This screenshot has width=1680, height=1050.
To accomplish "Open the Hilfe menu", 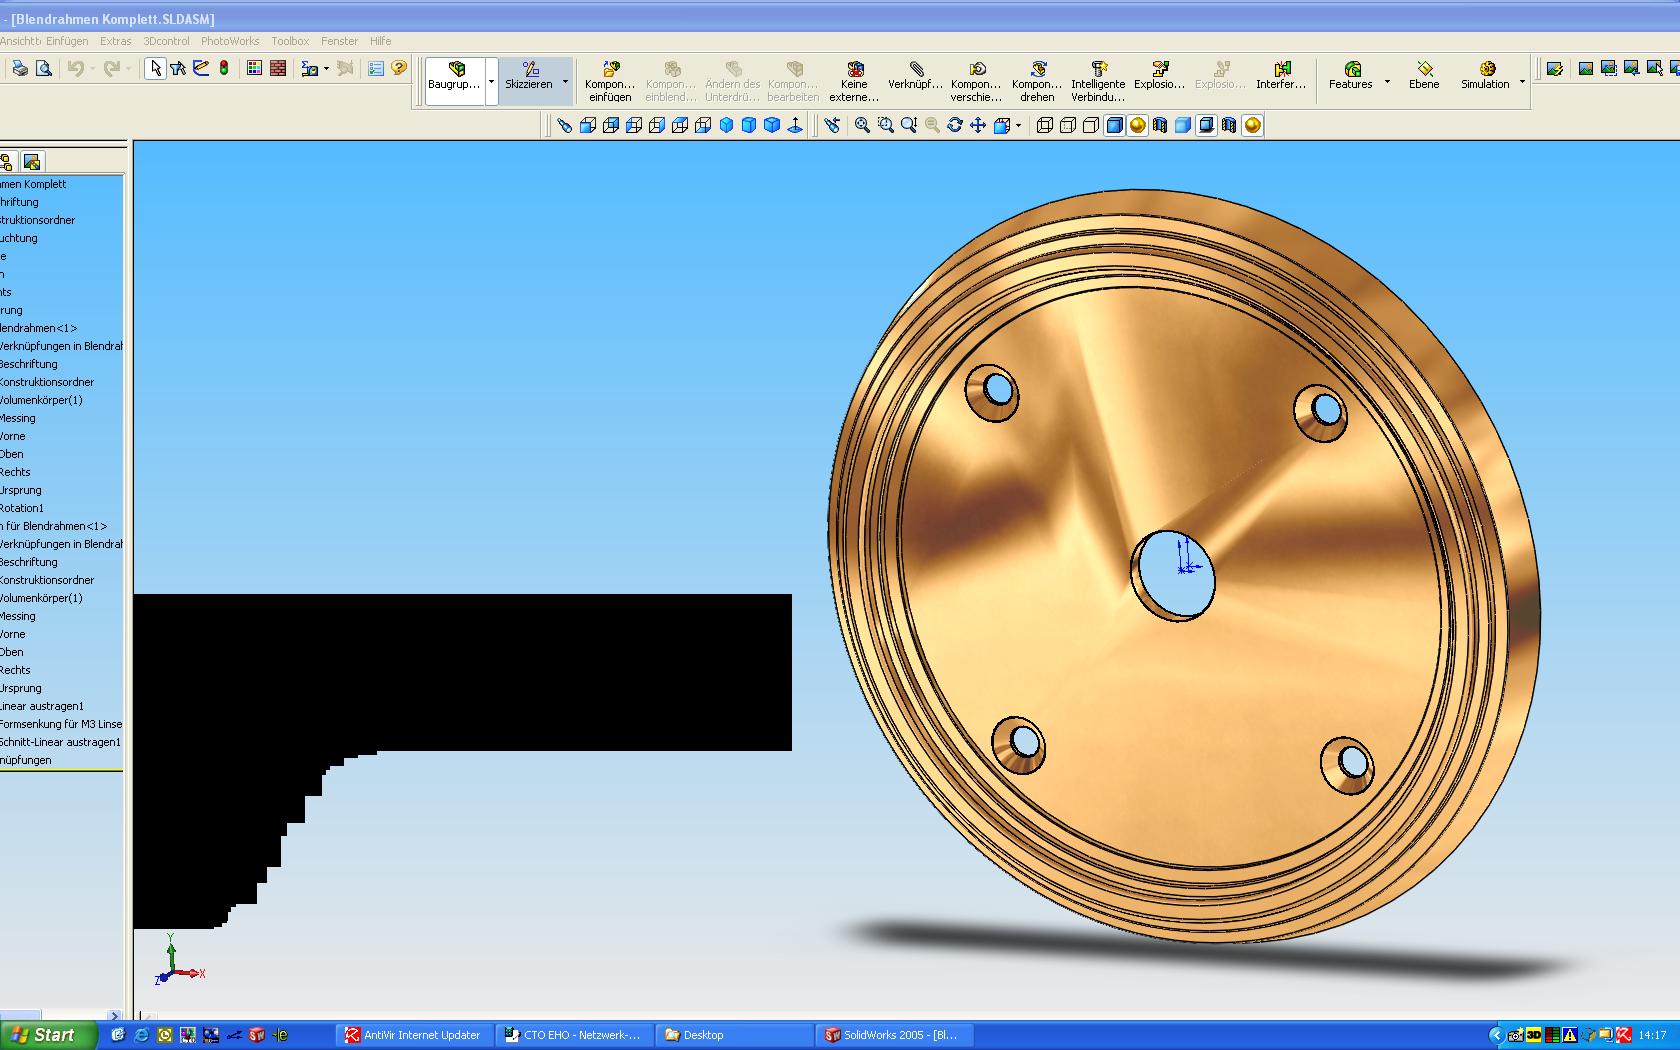I will (x=380, y=41).
